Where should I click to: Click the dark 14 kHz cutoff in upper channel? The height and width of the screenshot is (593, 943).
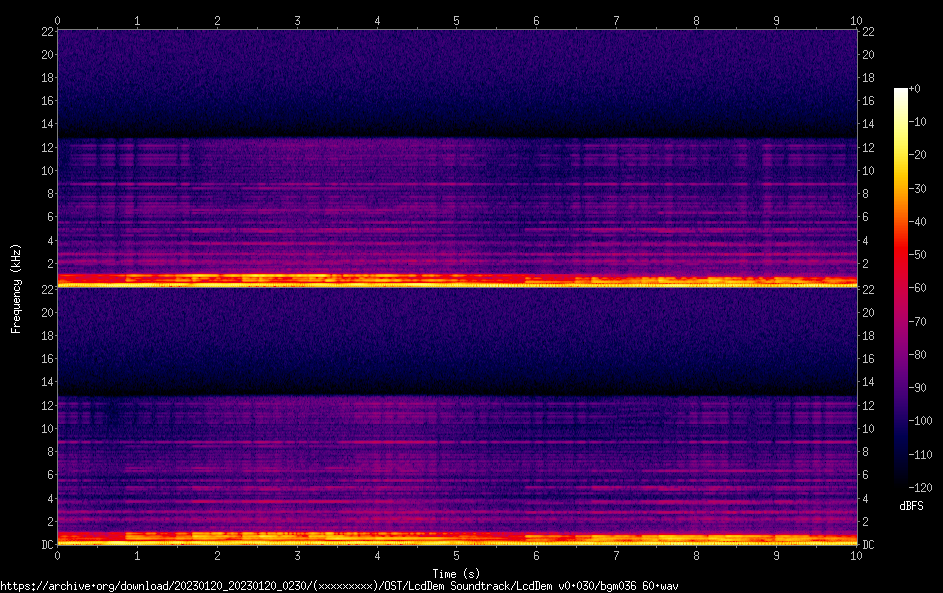[x=457, y=128]
